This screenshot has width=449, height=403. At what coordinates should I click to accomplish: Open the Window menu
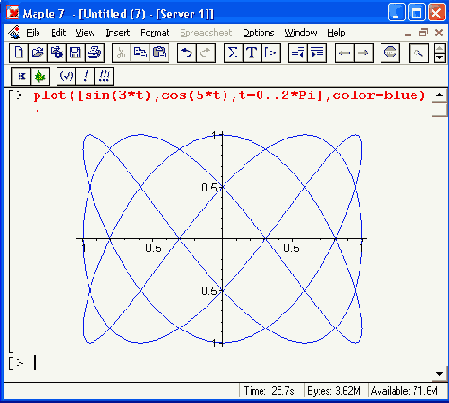coord(301,33)
